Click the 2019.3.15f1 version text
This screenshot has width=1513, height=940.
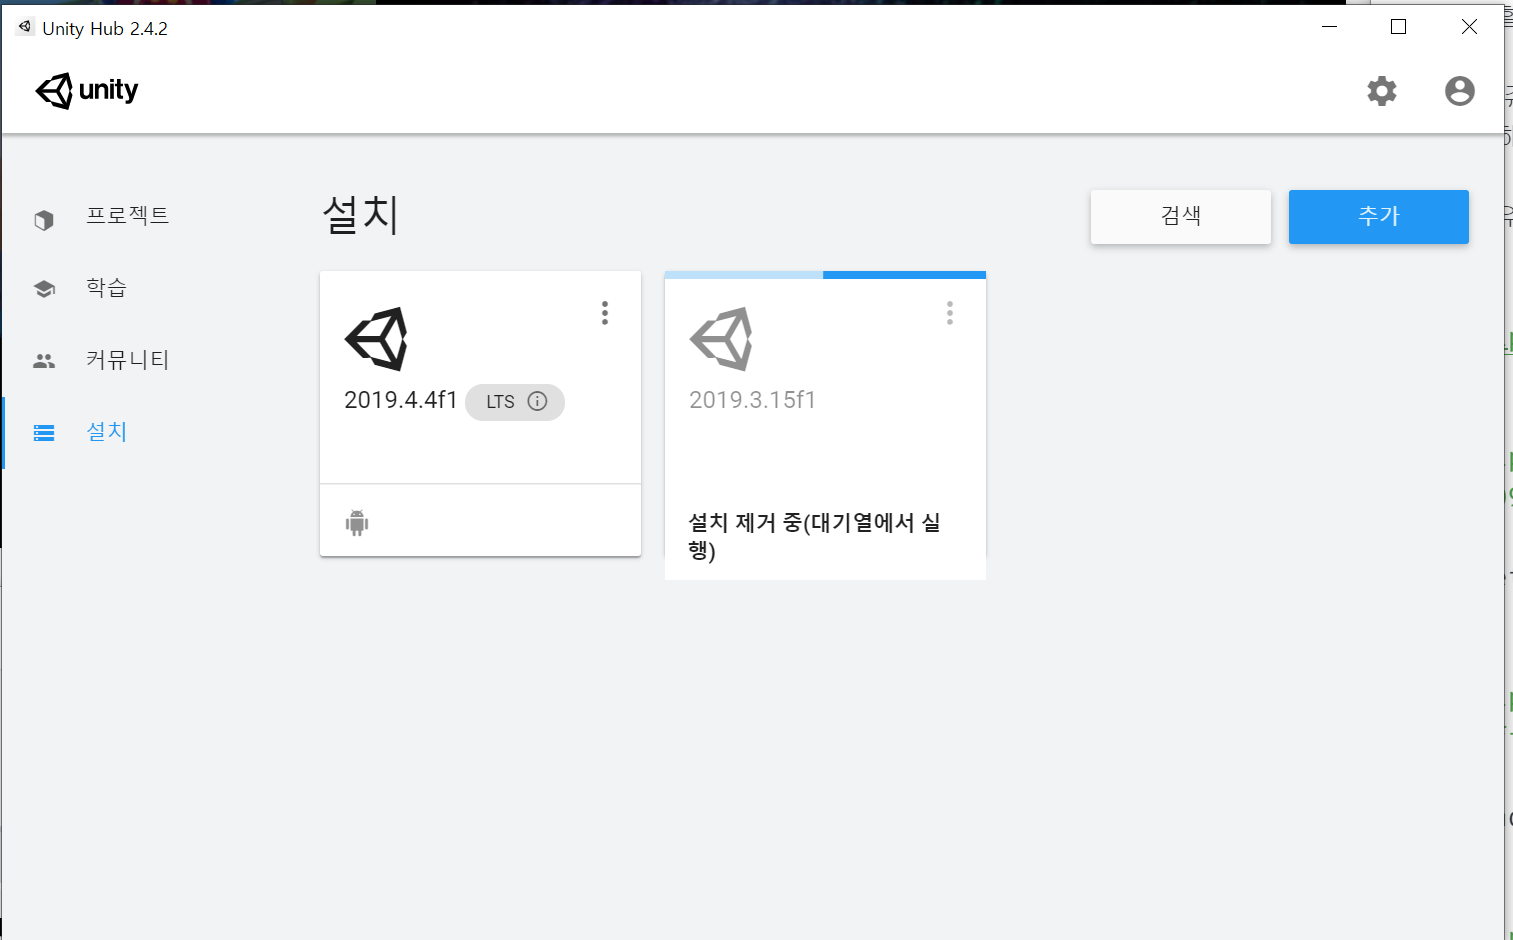coord(752,400)
